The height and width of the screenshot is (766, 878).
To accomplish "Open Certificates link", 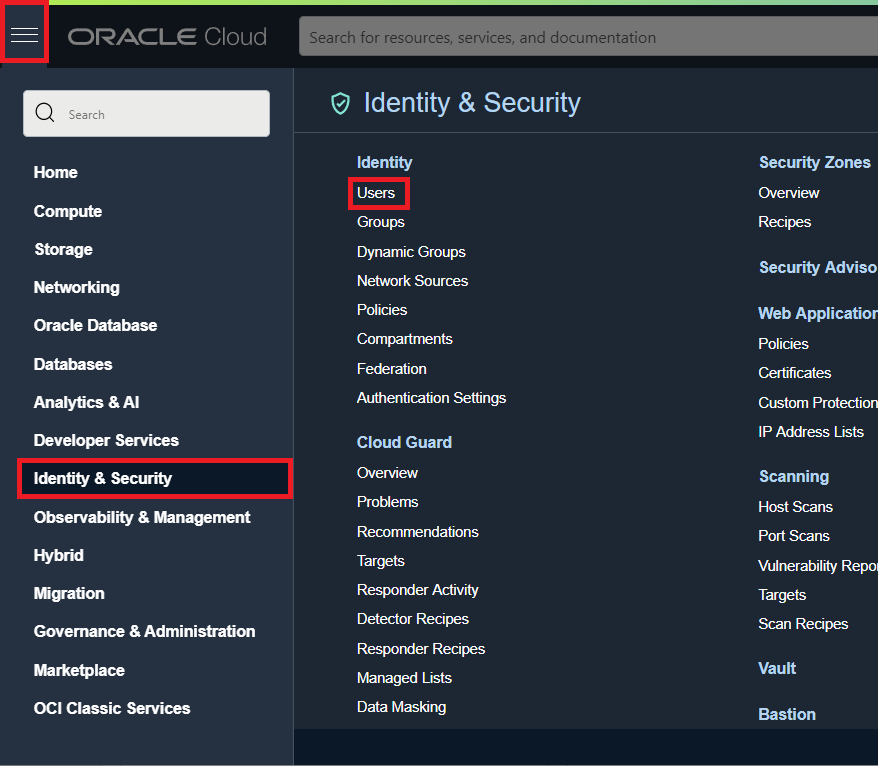I will tap(795, 373).
